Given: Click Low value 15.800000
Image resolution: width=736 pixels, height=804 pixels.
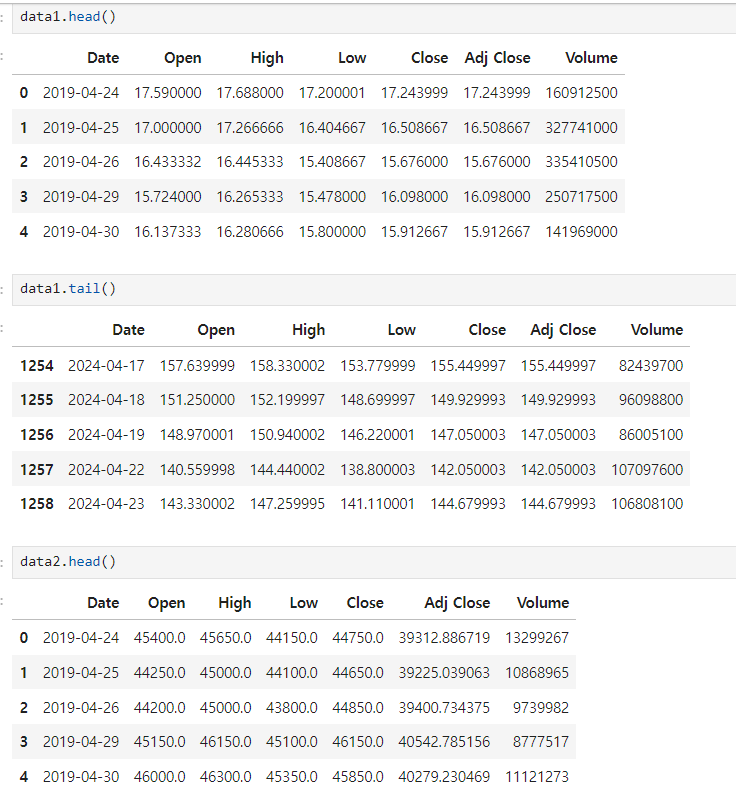Looking at the screenshot, I should click(x=332, y=232).
